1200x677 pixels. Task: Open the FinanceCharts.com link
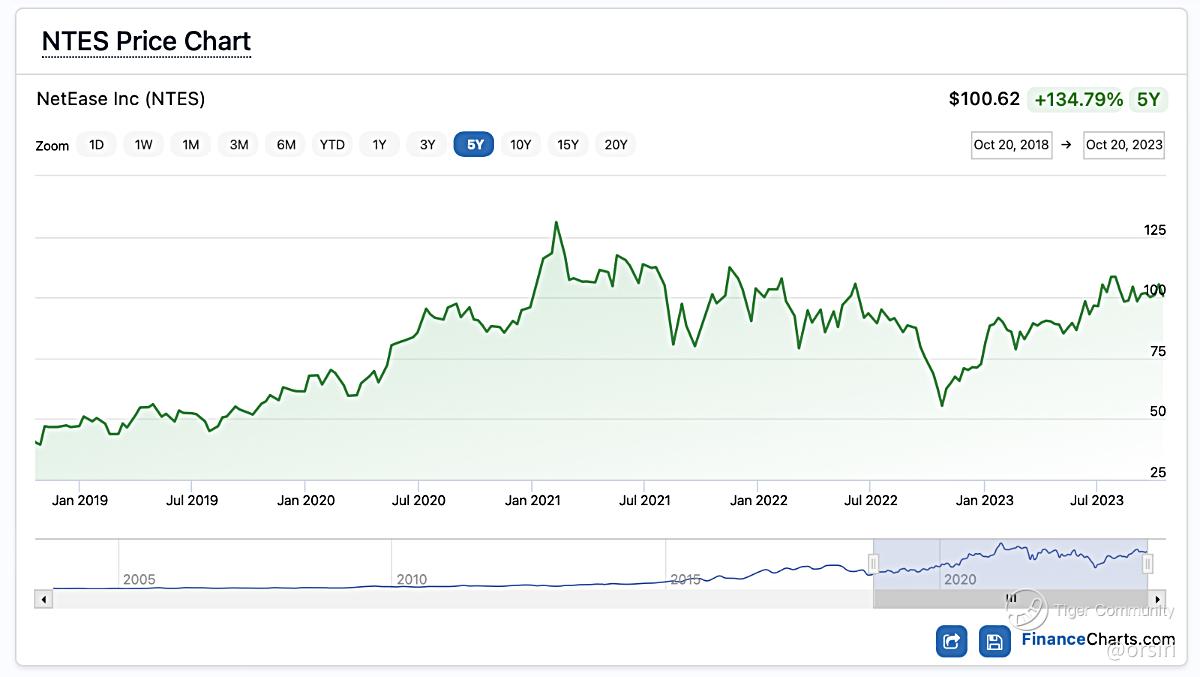[1098, 640]
